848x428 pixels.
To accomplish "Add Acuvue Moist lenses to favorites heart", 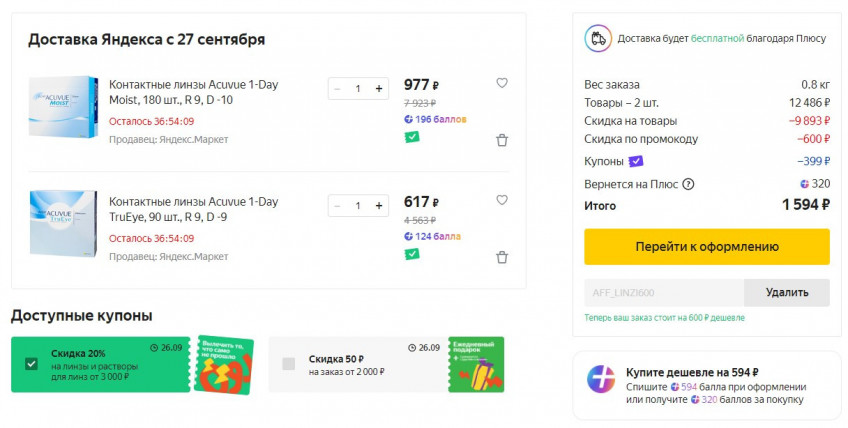I will [x=502, y=83].
